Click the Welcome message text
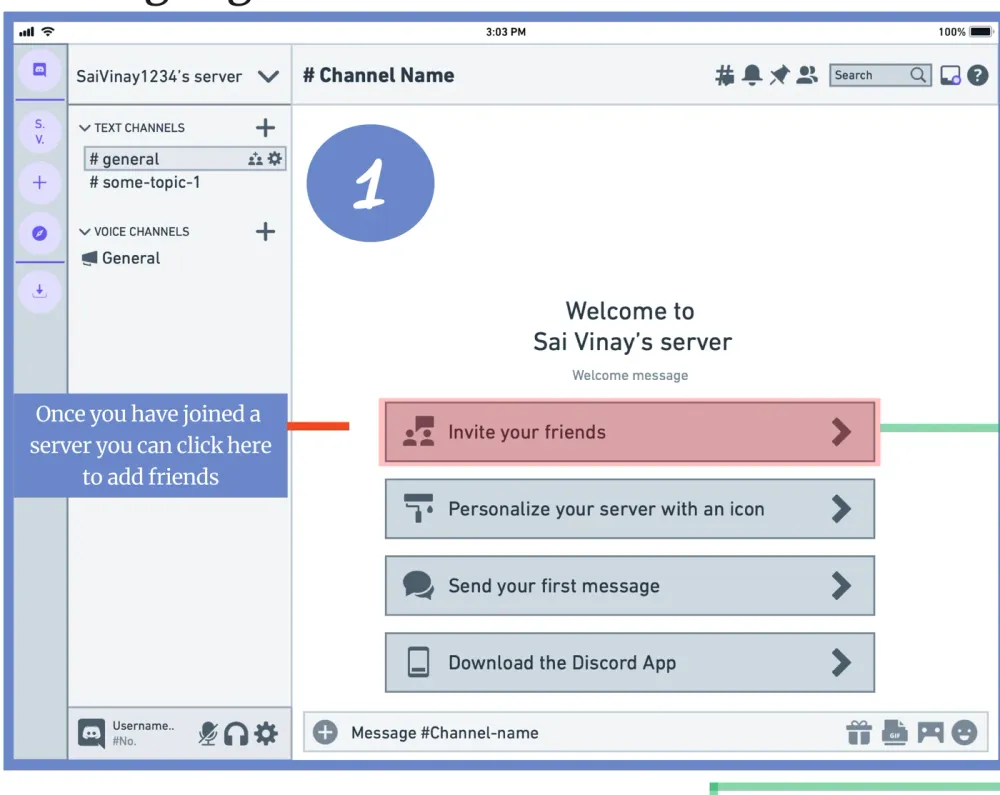This screenshot has width=1000, height=795. click(630, 376)
